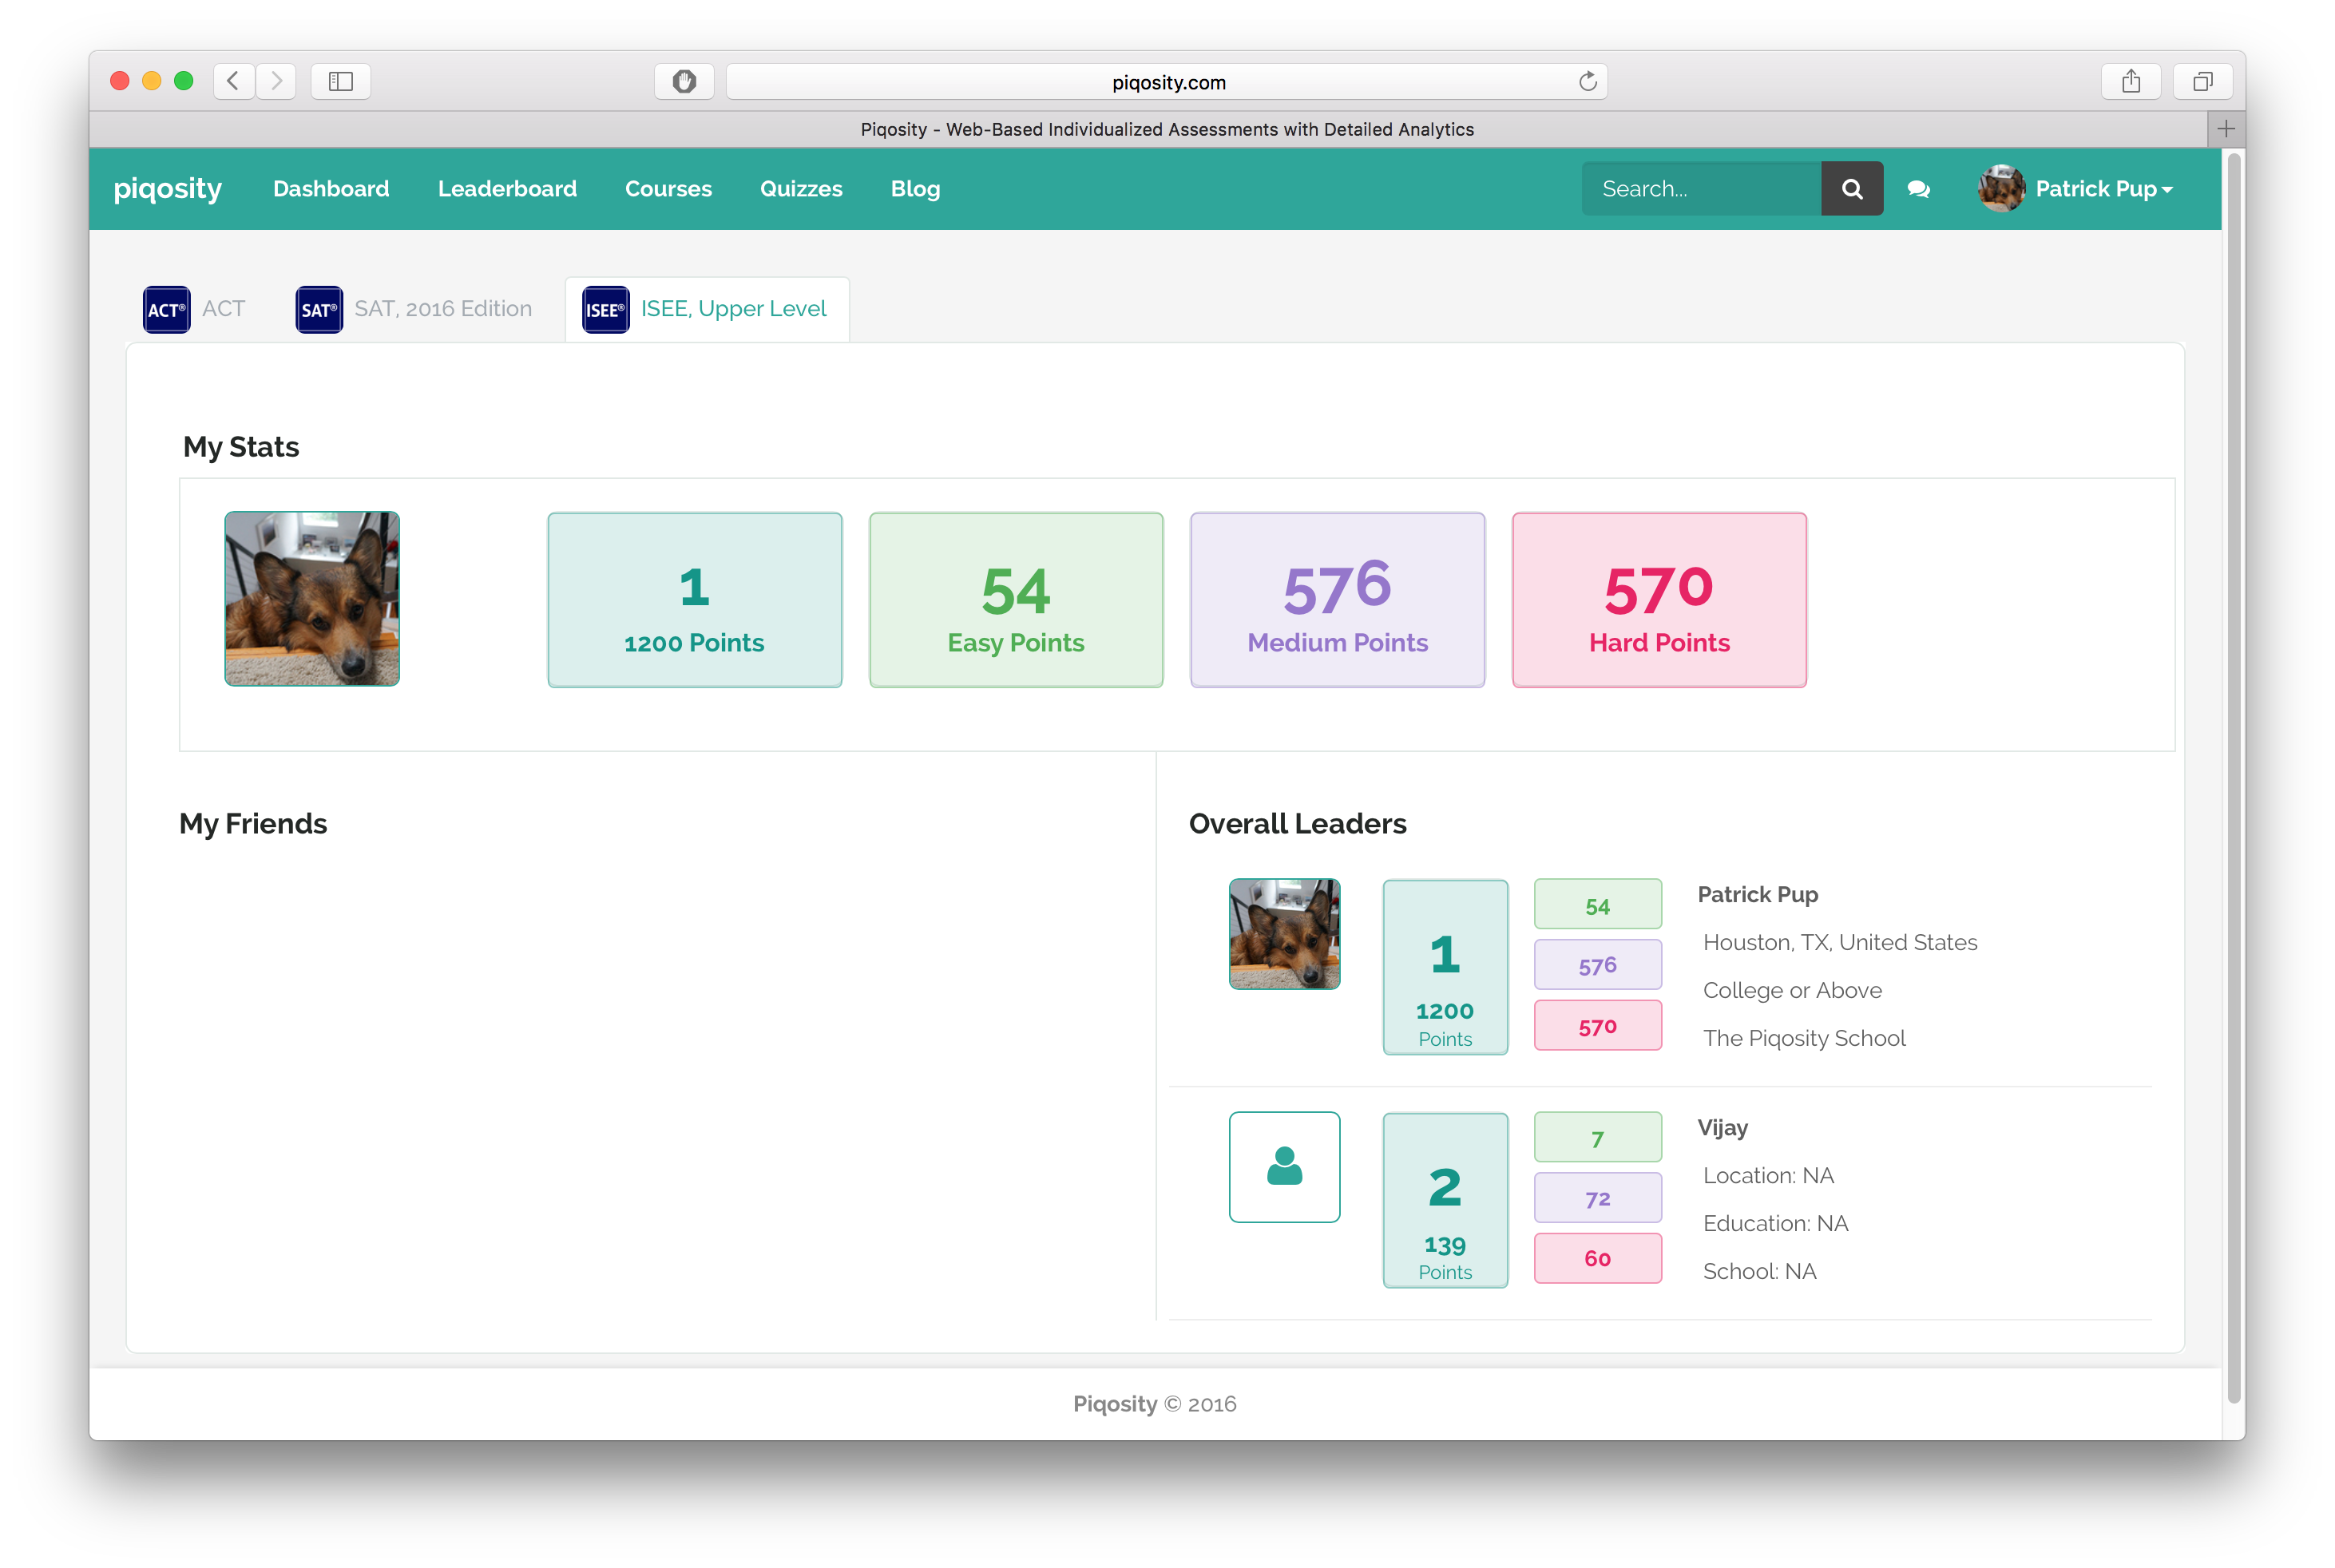Click Vijay's purple 72 medium badge
2335x1568 pixels.
(1598, 1198)
